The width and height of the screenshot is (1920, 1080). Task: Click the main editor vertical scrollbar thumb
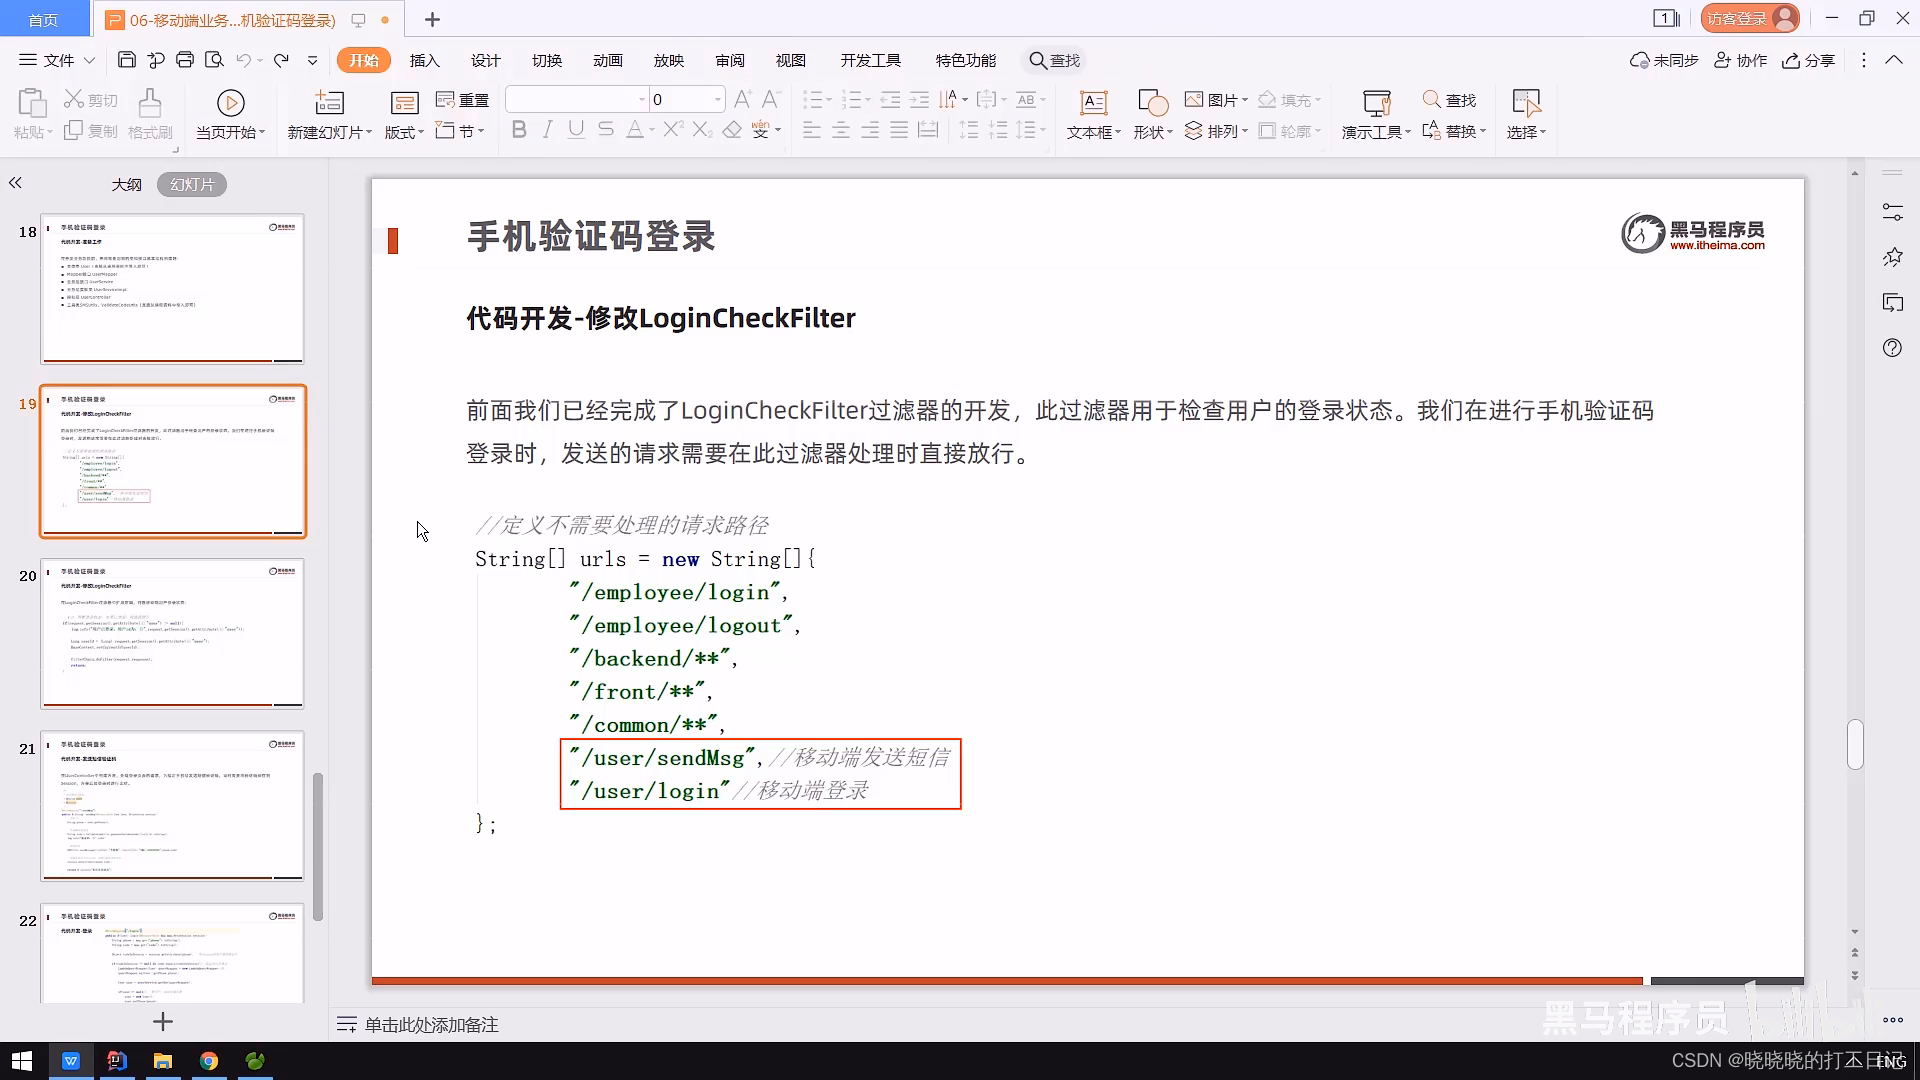click(1855, 744)
